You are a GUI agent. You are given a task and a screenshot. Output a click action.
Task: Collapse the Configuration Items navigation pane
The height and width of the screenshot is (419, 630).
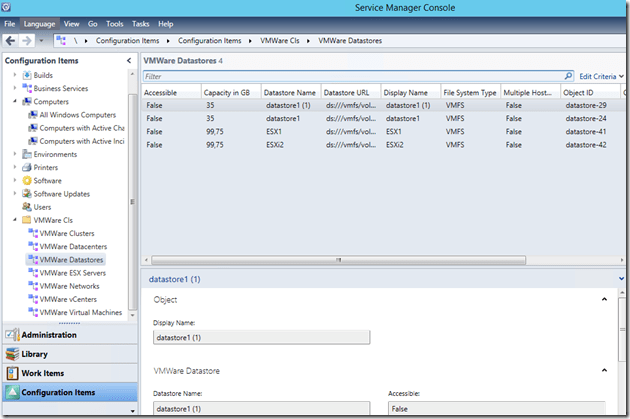click(x=127, y=62)
